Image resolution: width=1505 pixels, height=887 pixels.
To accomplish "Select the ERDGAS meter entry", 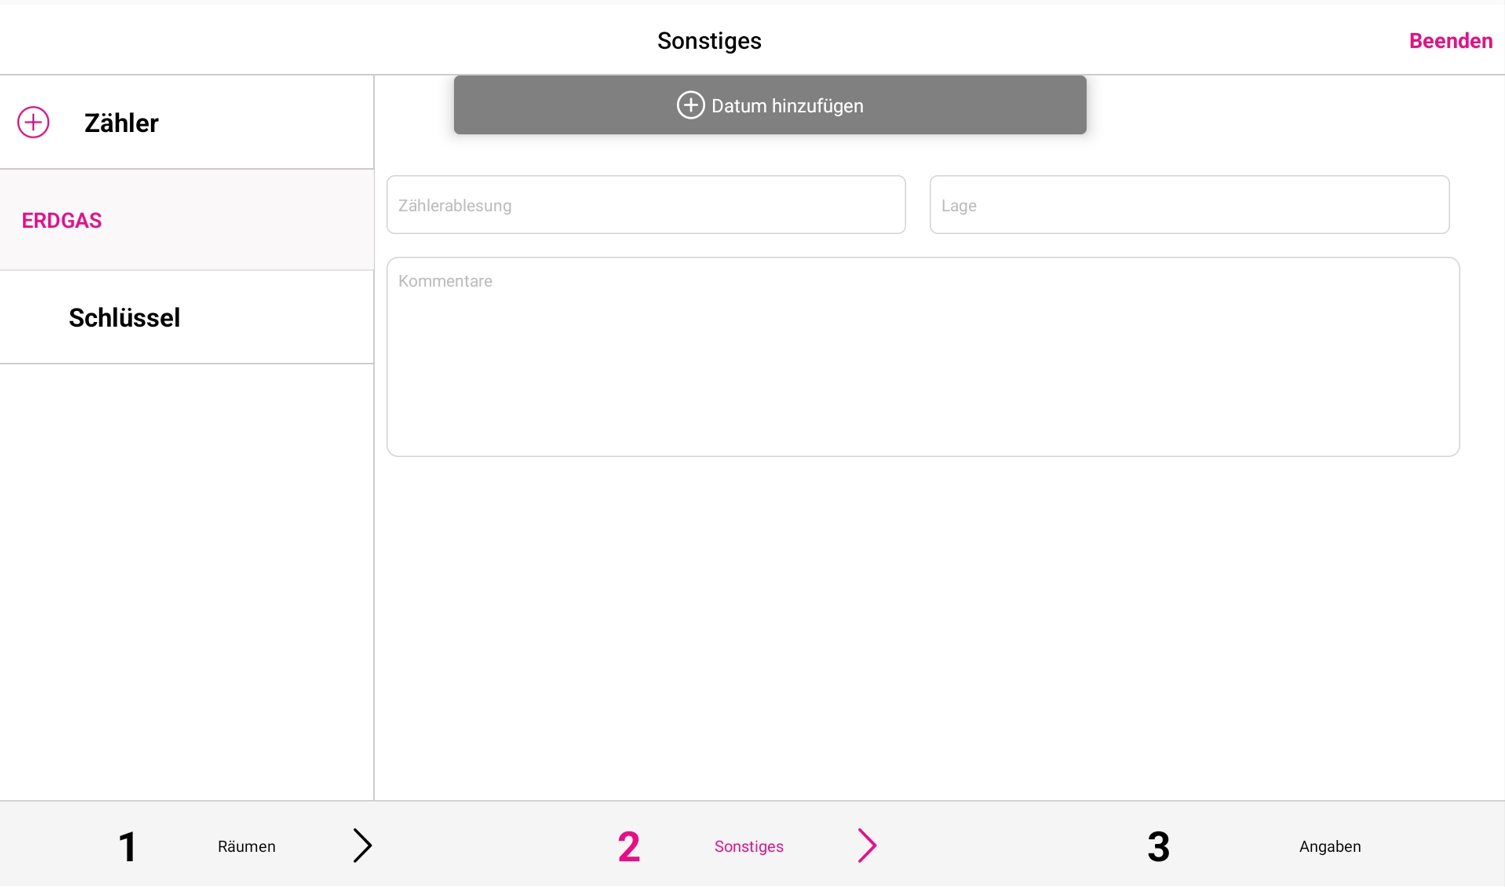I will (187, 220).
